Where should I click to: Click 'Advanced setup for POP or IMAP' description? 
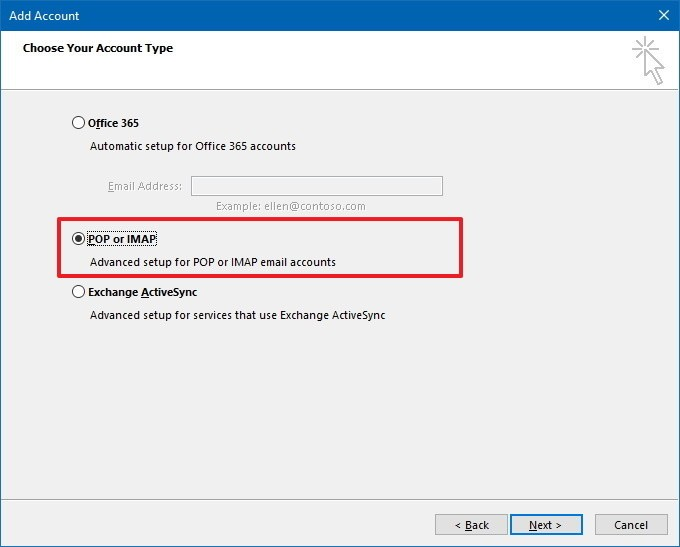[212, 262]
